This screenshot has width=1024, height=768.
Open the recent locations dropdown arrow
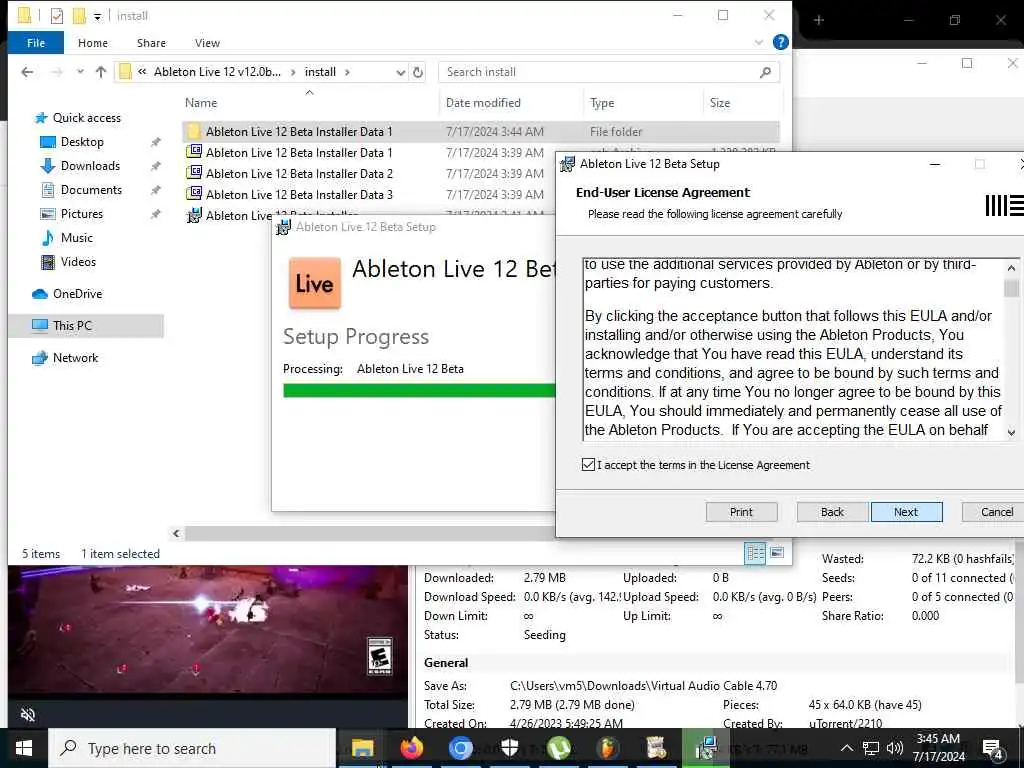[x=80, y=72]
